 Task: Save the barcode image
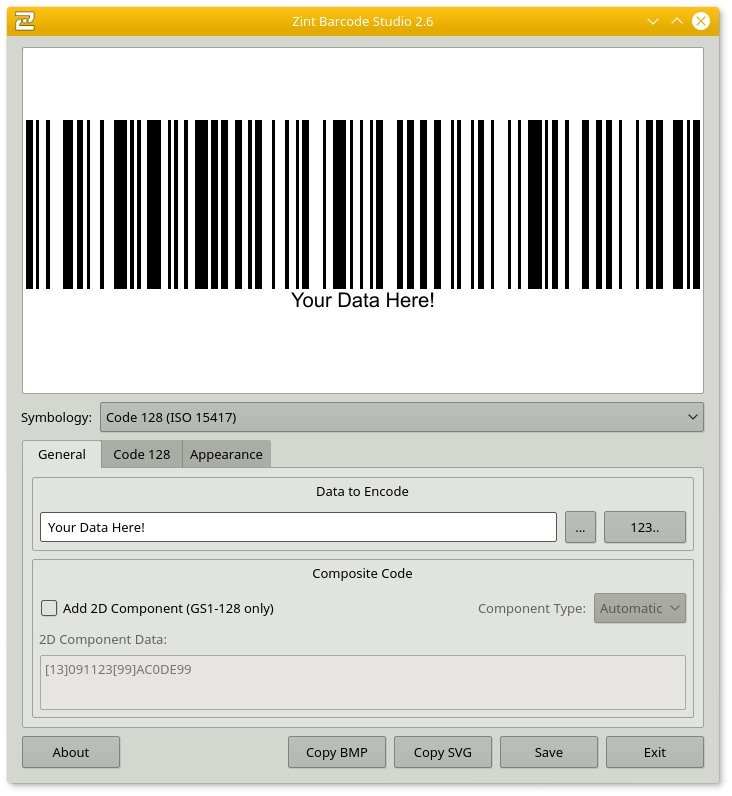(x=549, y=752)
